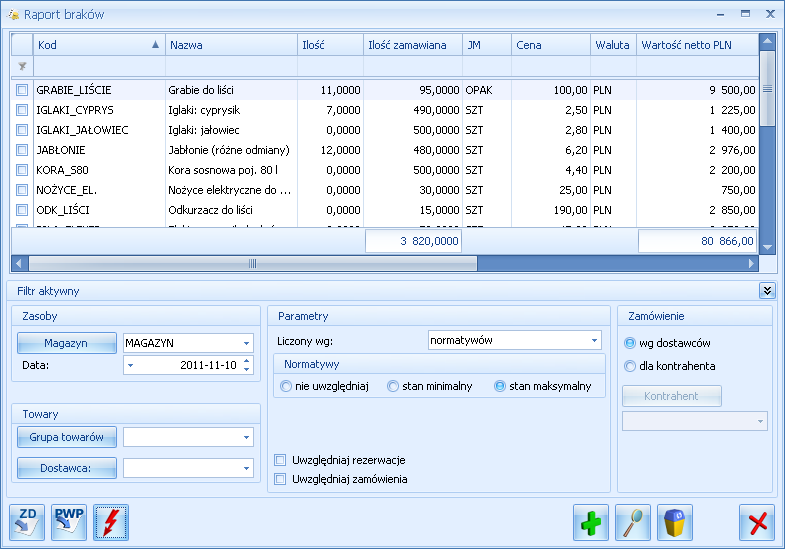Viewport: 785px width, 549px height.
Task: Click the Dostawca button
Action: click(x=67, y=468)
